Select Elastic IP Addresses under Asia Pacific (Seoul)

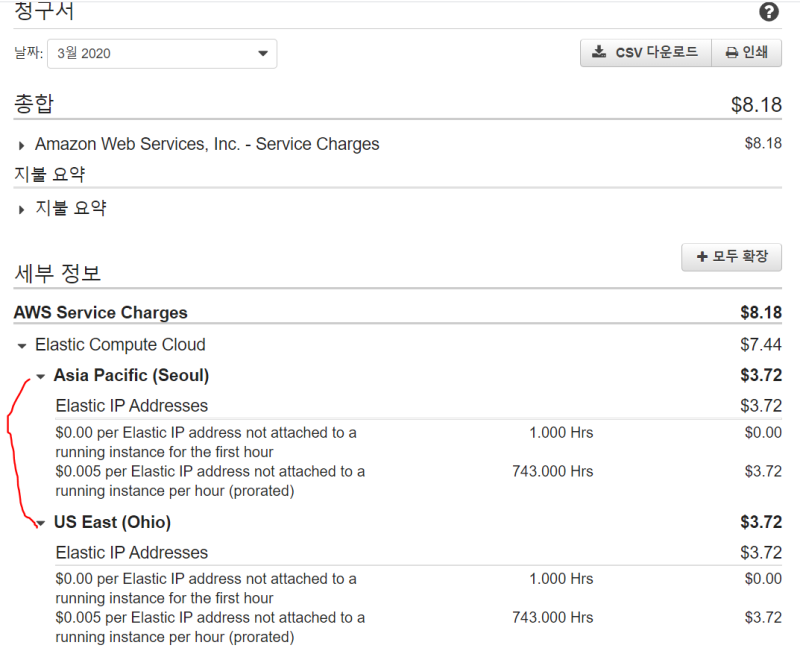[x=132, y=406]
